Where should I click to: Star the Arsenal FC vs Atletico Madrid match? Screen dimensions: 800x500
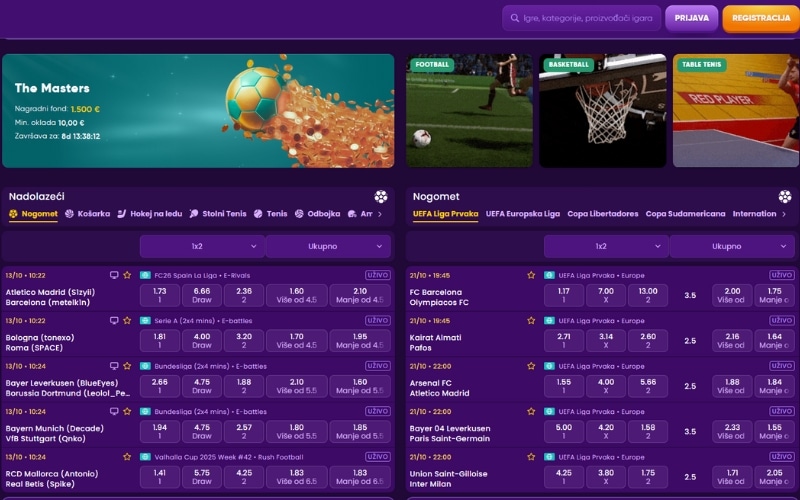[x=531, y=366]
